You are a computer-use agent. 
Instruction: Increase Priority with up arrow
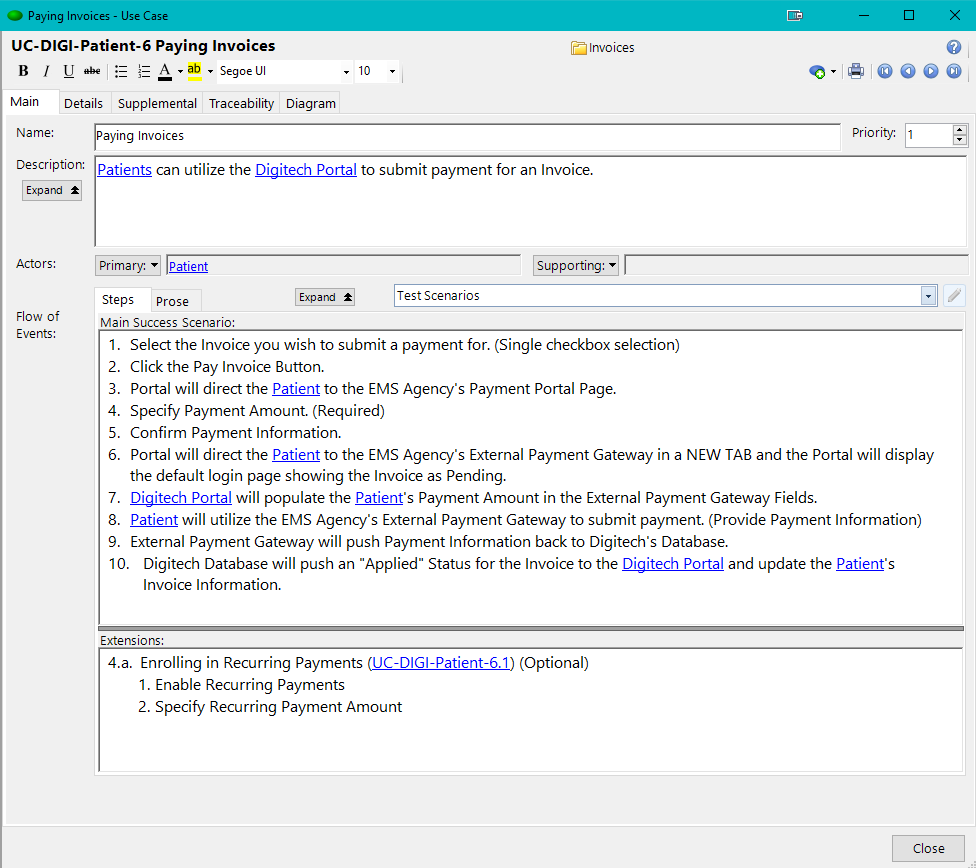960,130
